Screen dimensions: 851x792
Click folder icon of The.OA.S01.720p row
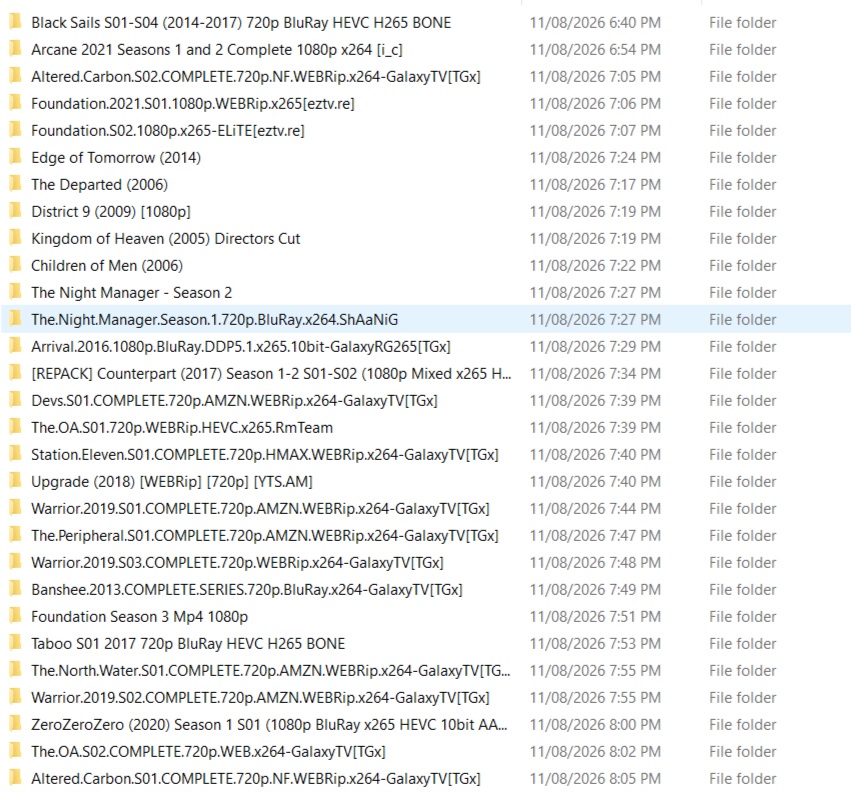point(15,427)
